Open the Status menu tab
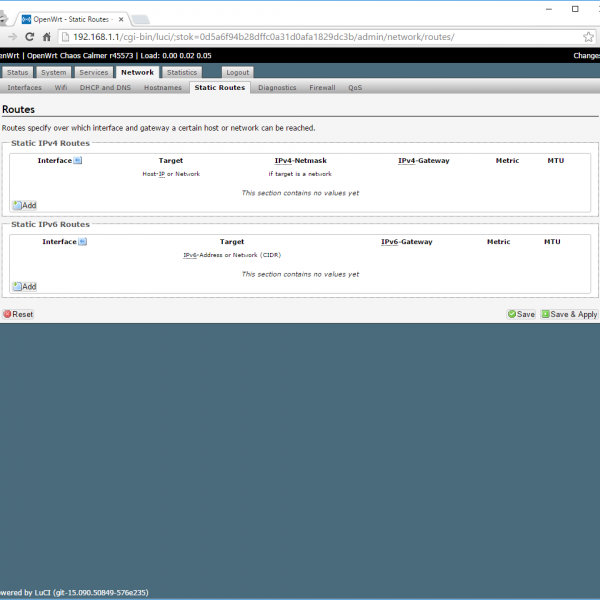Image resolution: width=600 pixels, height=600 pixels. point(17,73)
